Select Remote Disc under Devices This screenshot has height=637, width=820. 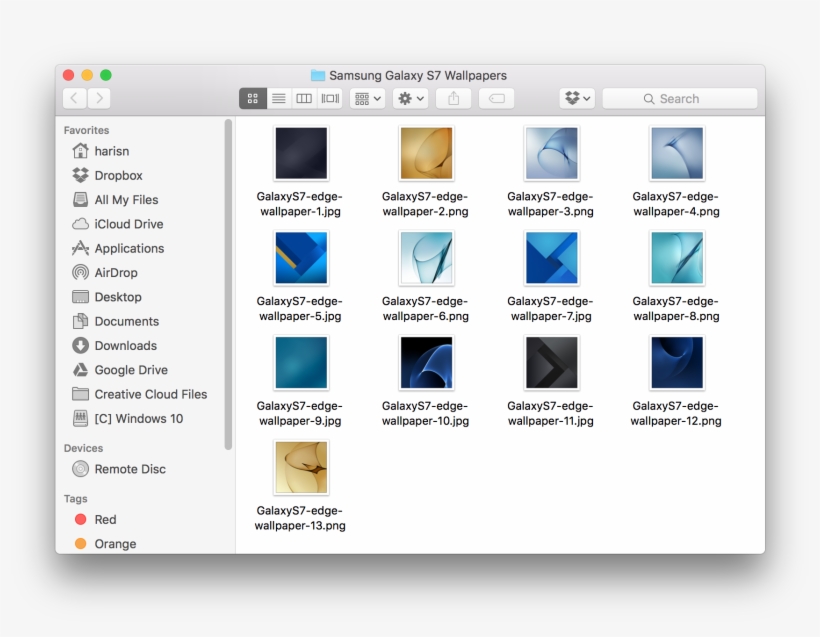[x=129, y=469]
